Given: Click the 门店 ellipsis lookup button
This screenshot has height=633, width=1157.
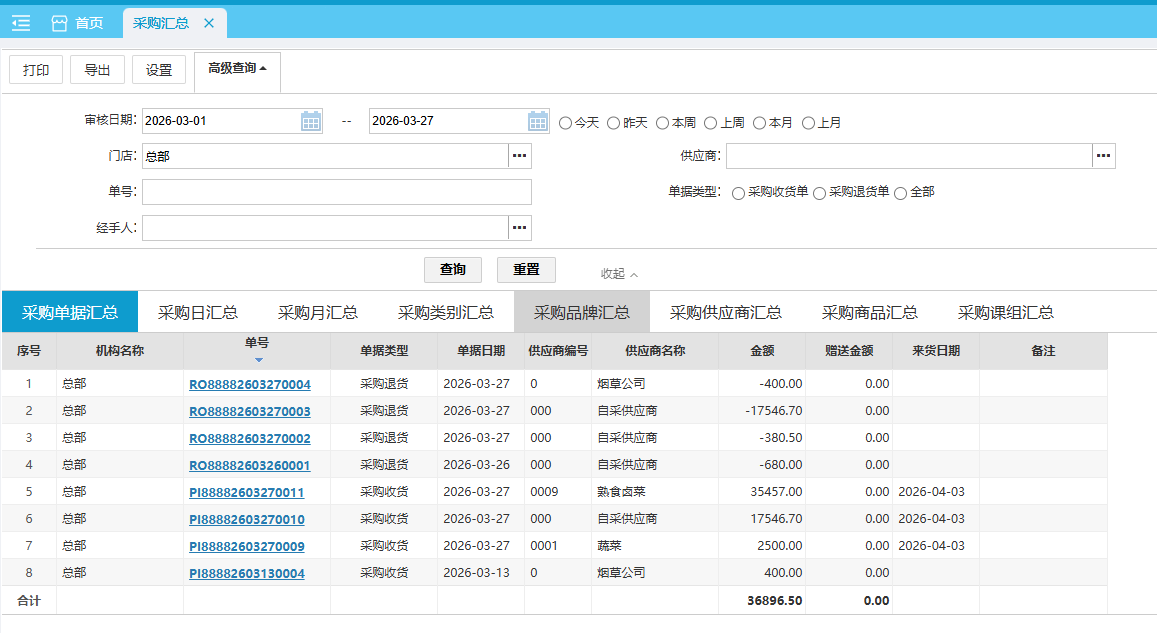Looking at the screenshot, I should pyautogui.click(x=519, y=156).
